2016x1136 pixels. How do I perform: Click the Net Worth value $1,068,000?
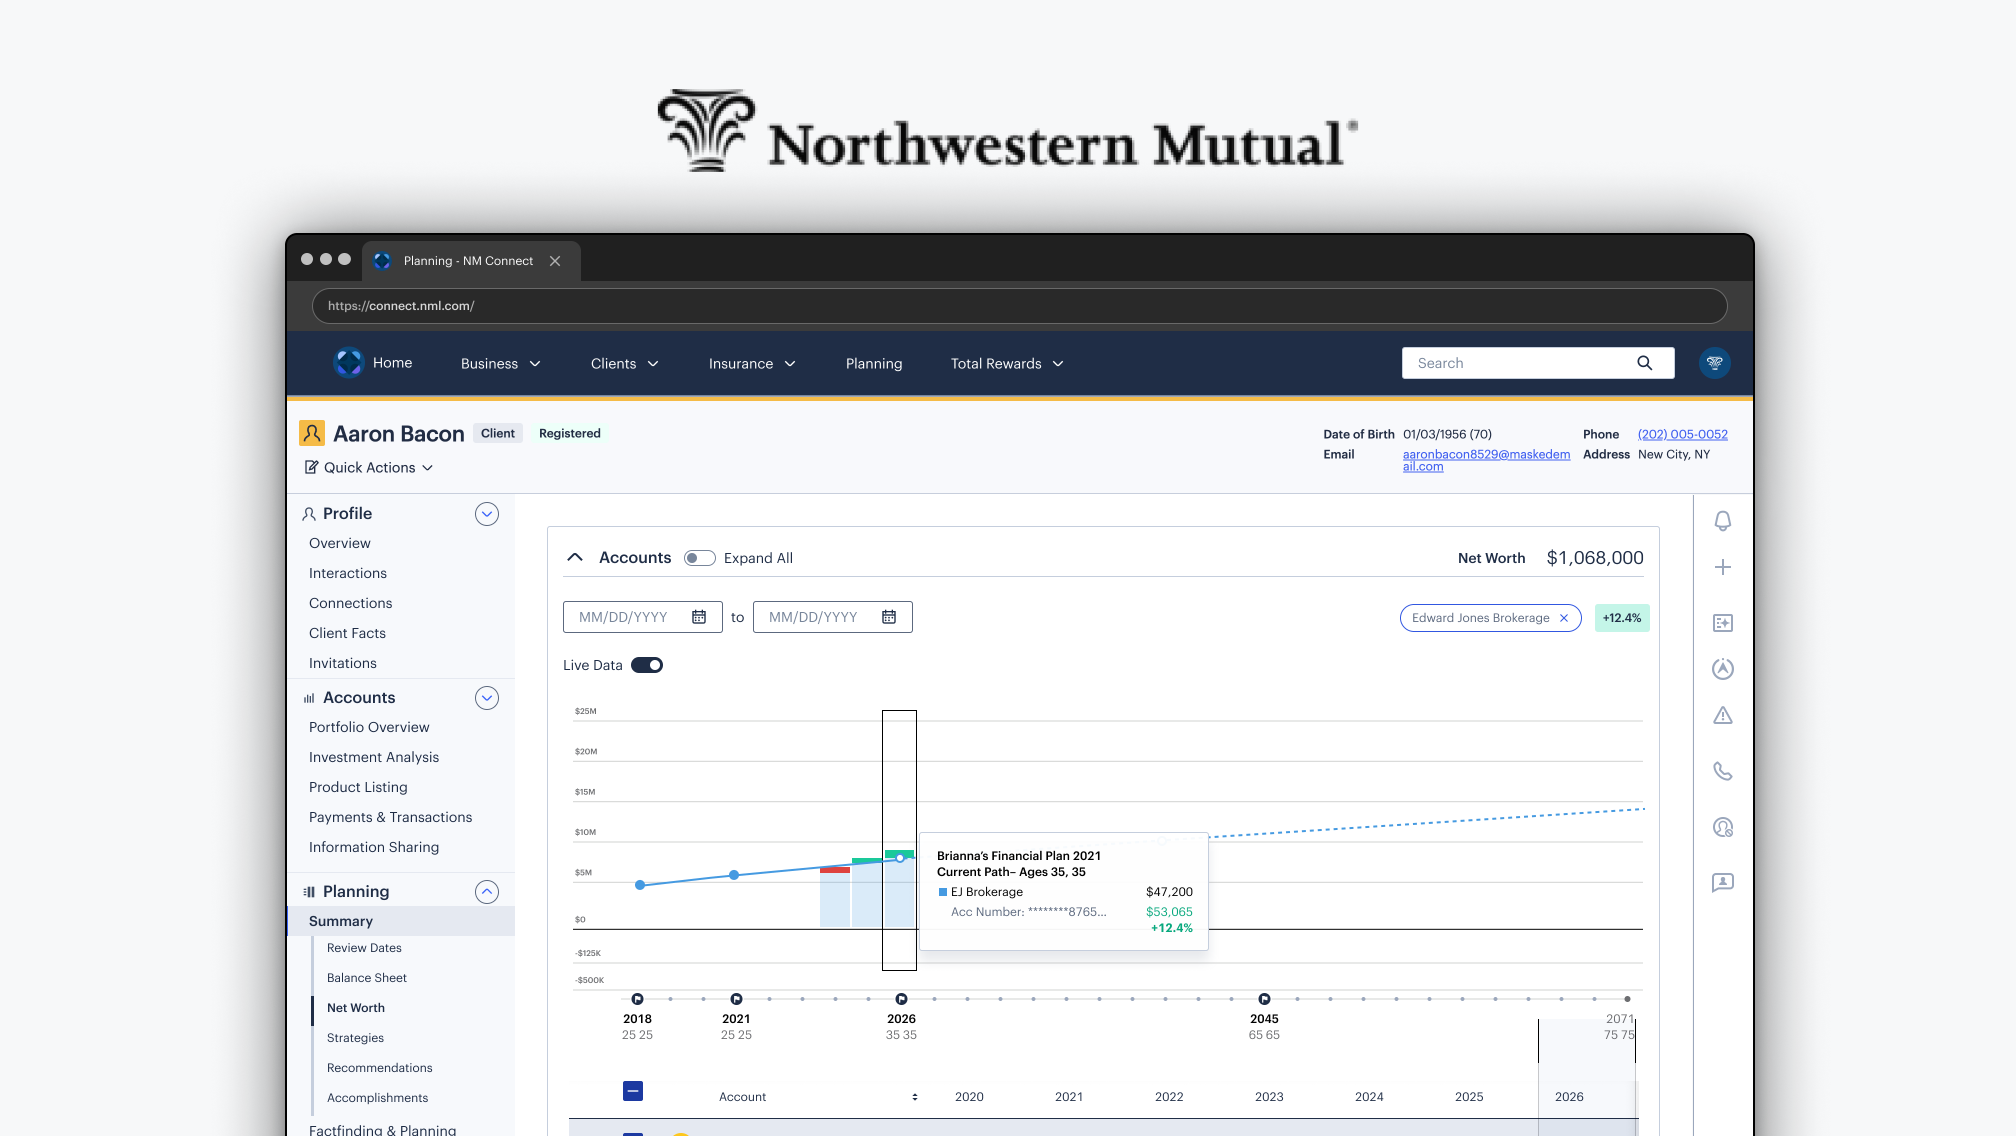point(1595,558)
